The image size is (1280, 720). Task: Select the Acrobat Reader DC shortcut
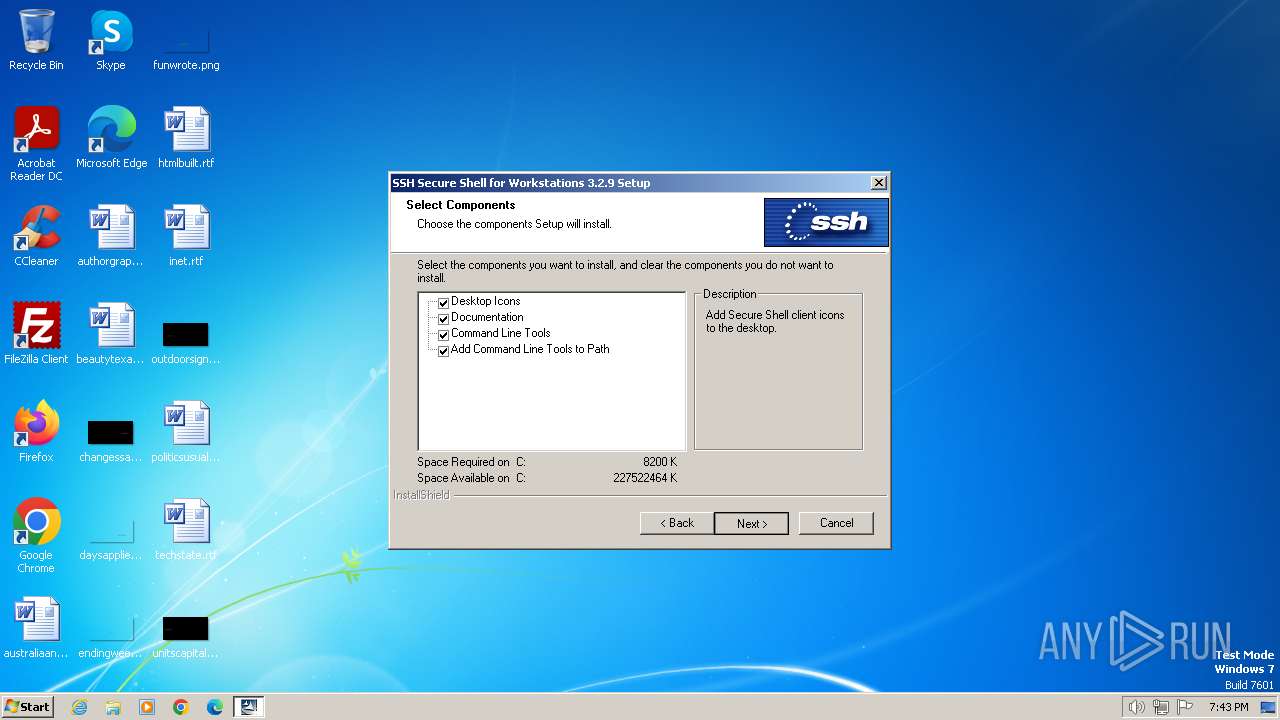pos(36,144)
